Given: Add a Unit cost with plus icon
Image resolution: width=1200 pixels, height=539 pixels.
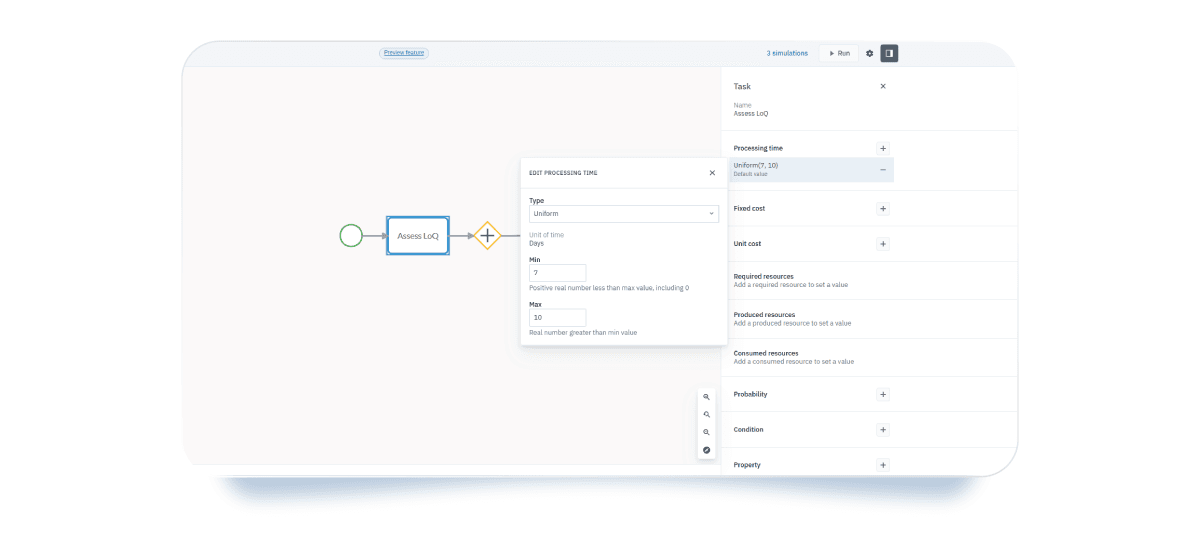Looking at the screenshot, I should 883,244.
